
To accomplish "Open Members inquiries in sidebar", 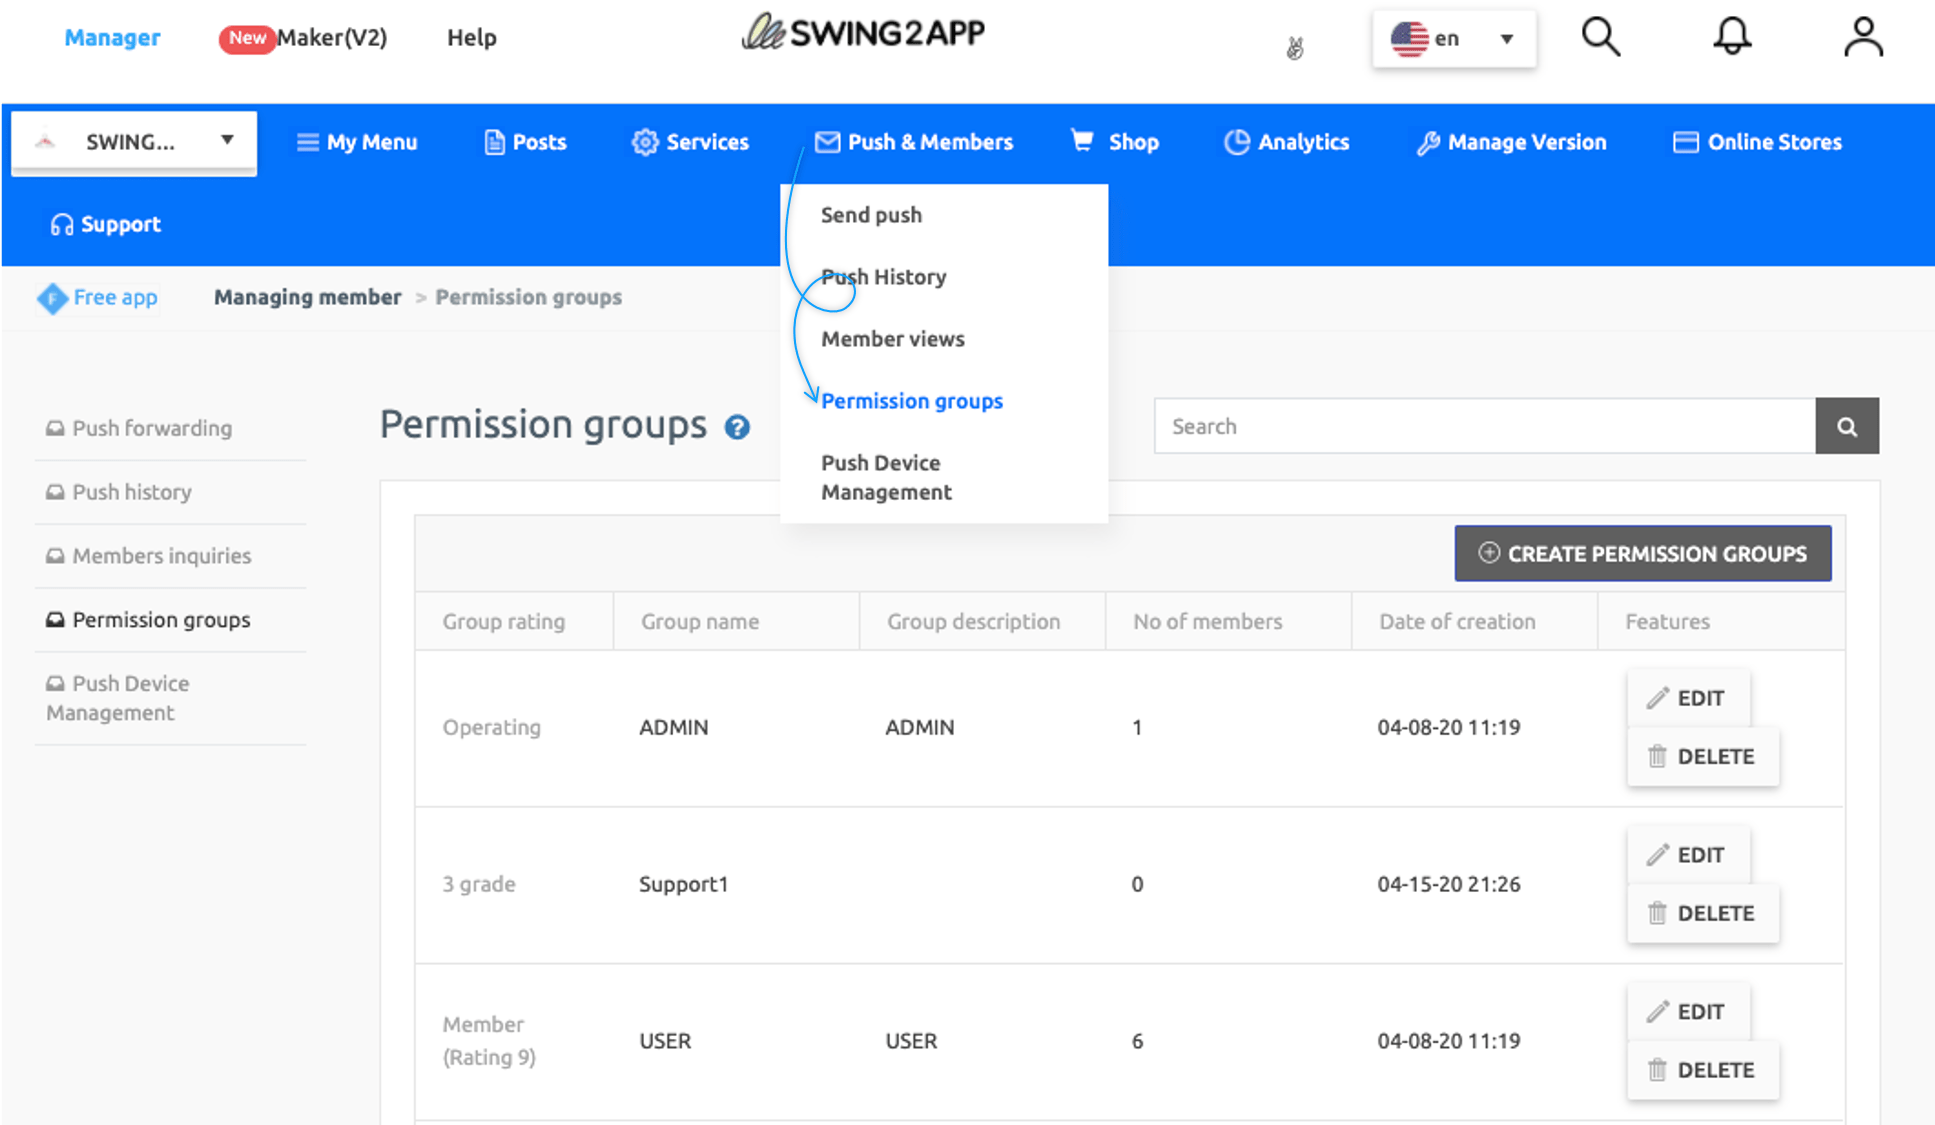I will point(161,556).
